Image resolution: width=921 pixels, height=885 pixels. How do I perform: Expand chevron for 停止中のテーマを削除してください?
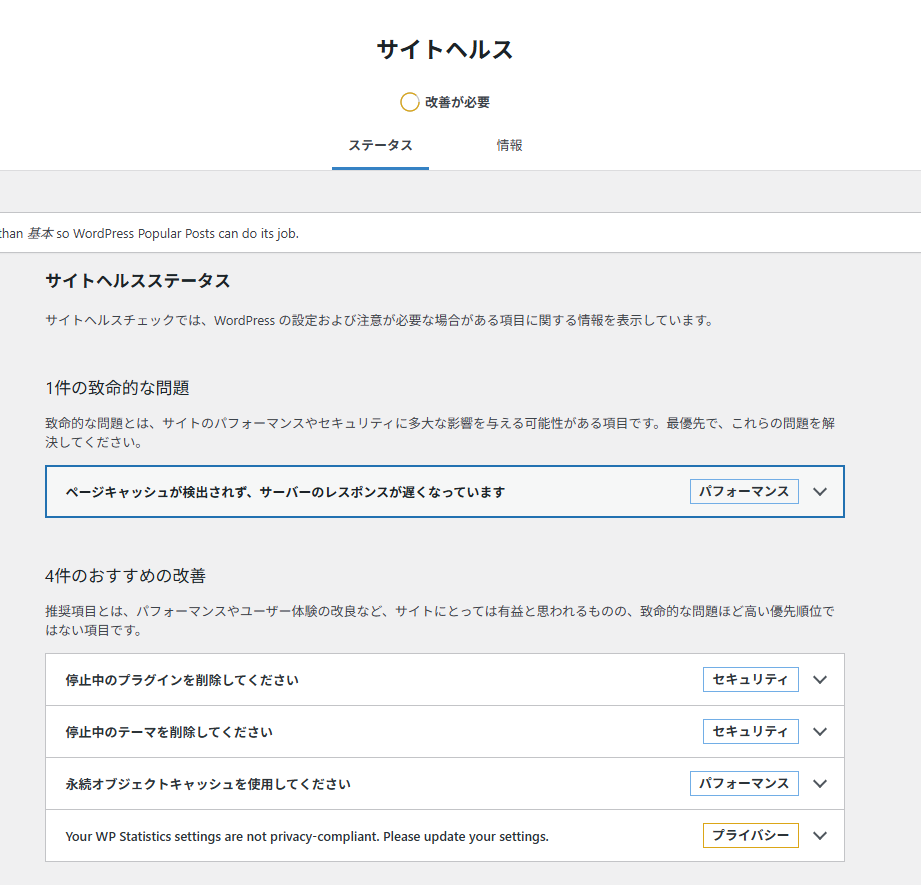[x=820, y=732]
